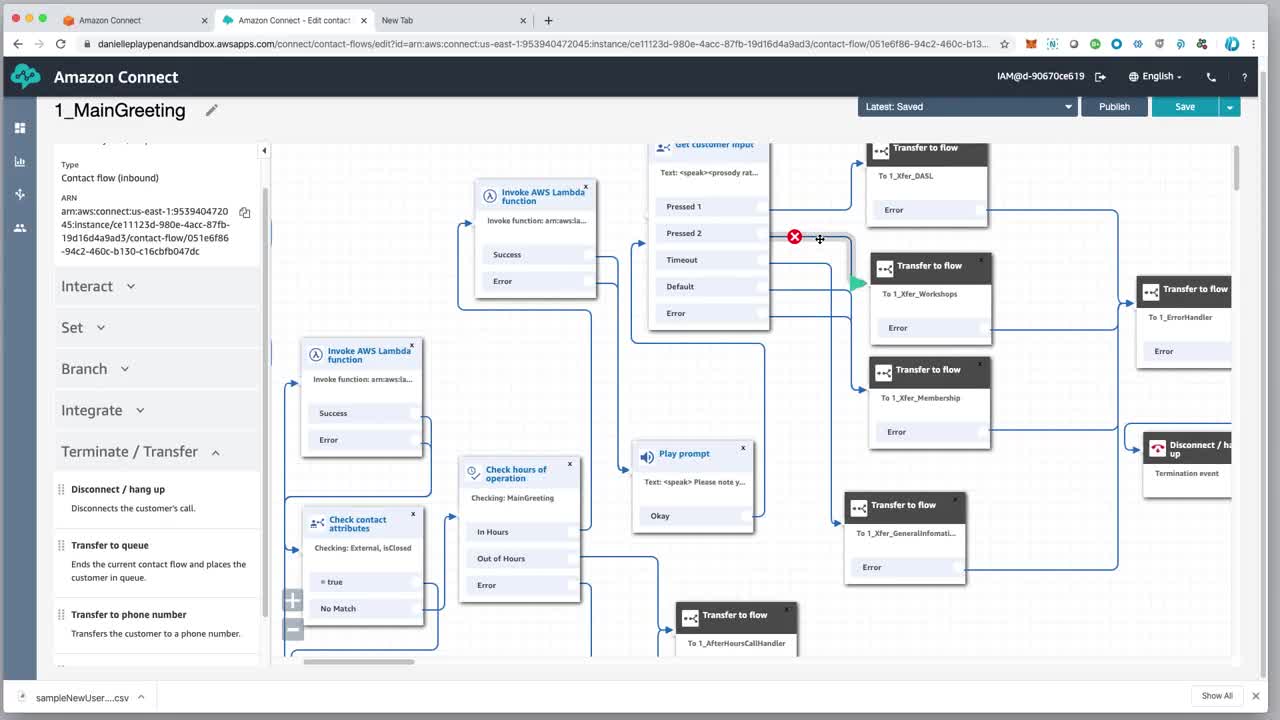Close the downloads bar
1280x720 pixels.
coord(1256,696)
